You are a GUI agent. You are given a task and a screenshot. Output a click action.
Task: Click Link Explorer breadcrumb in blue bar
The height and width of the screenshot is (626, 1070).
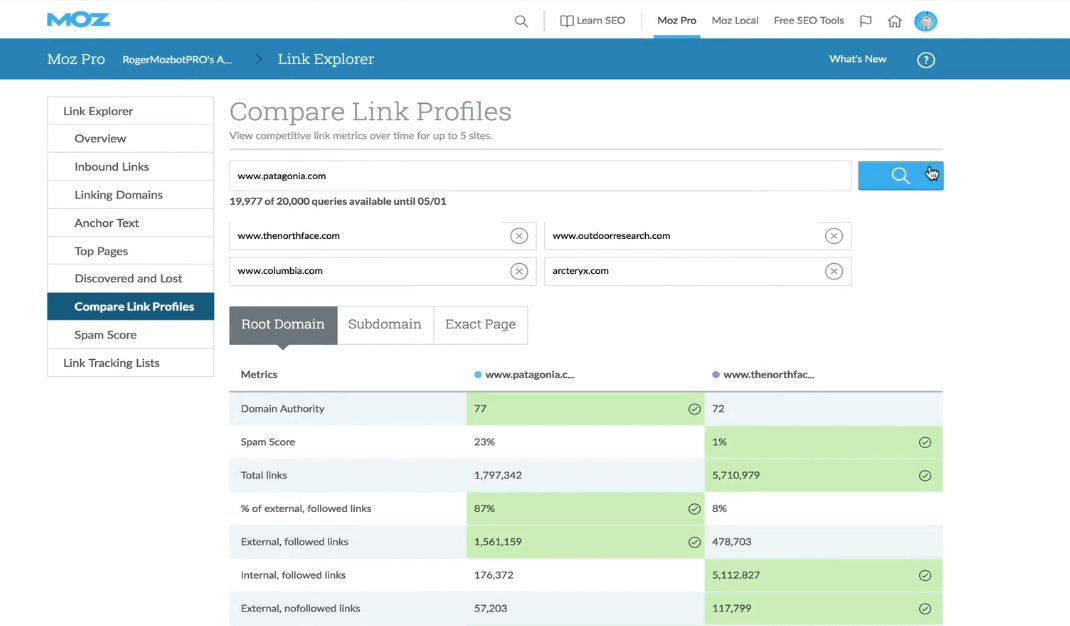(326, 59)
